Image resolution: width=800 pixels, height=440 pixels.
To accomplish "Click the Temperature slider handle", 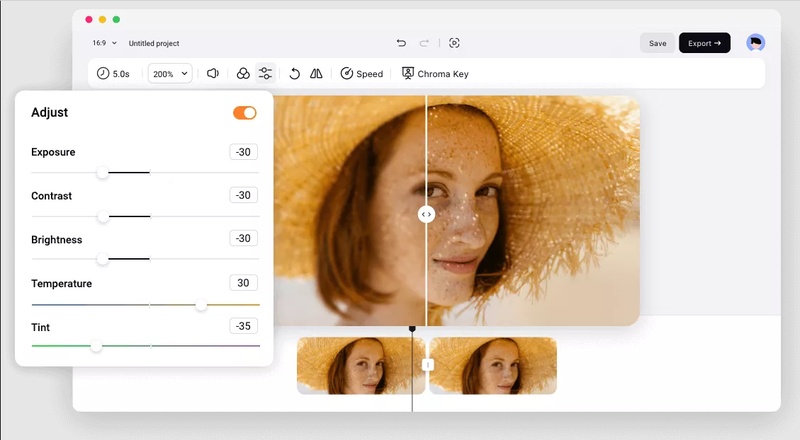I will click(x=202, y=305).
